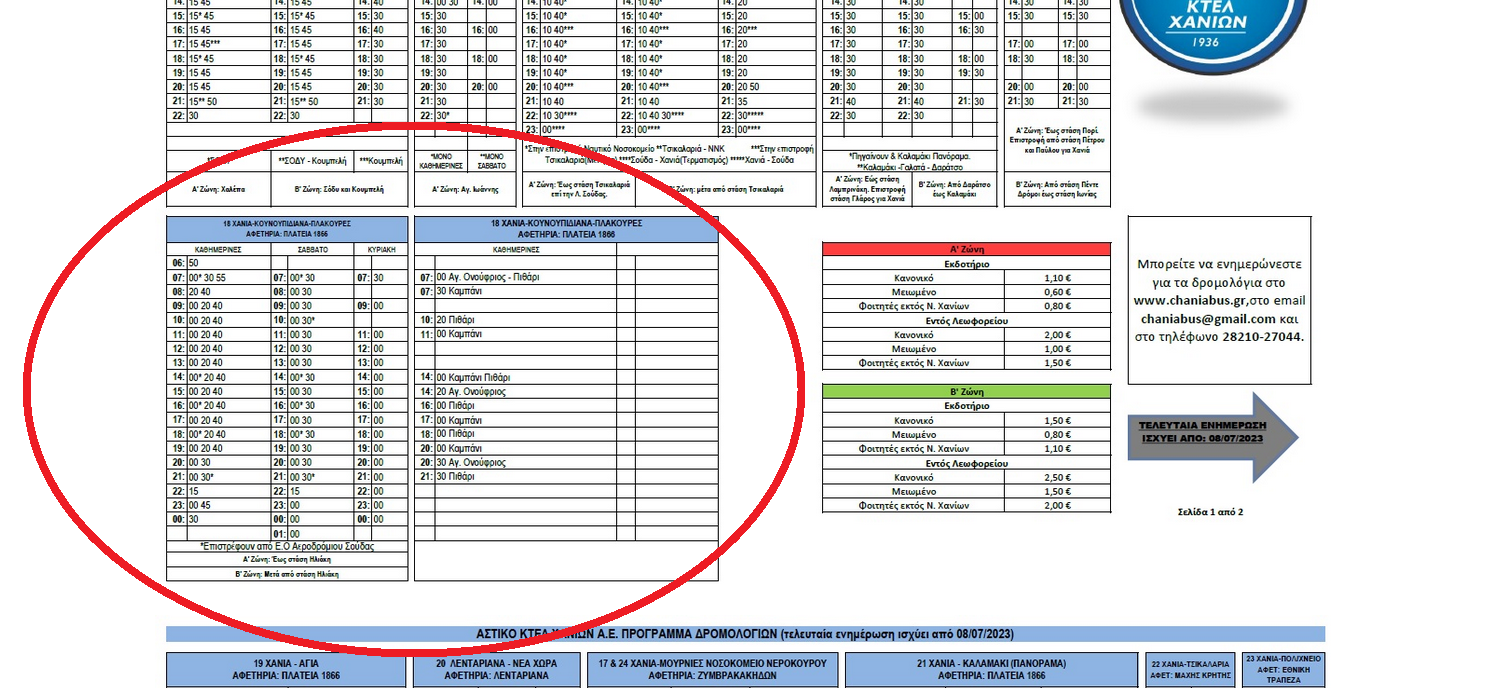The height and width of the screenshot is (688, 1507).
Task: Click the 'Σελίδα 1 από 2' page label
Action: [x=1210, y=513]
